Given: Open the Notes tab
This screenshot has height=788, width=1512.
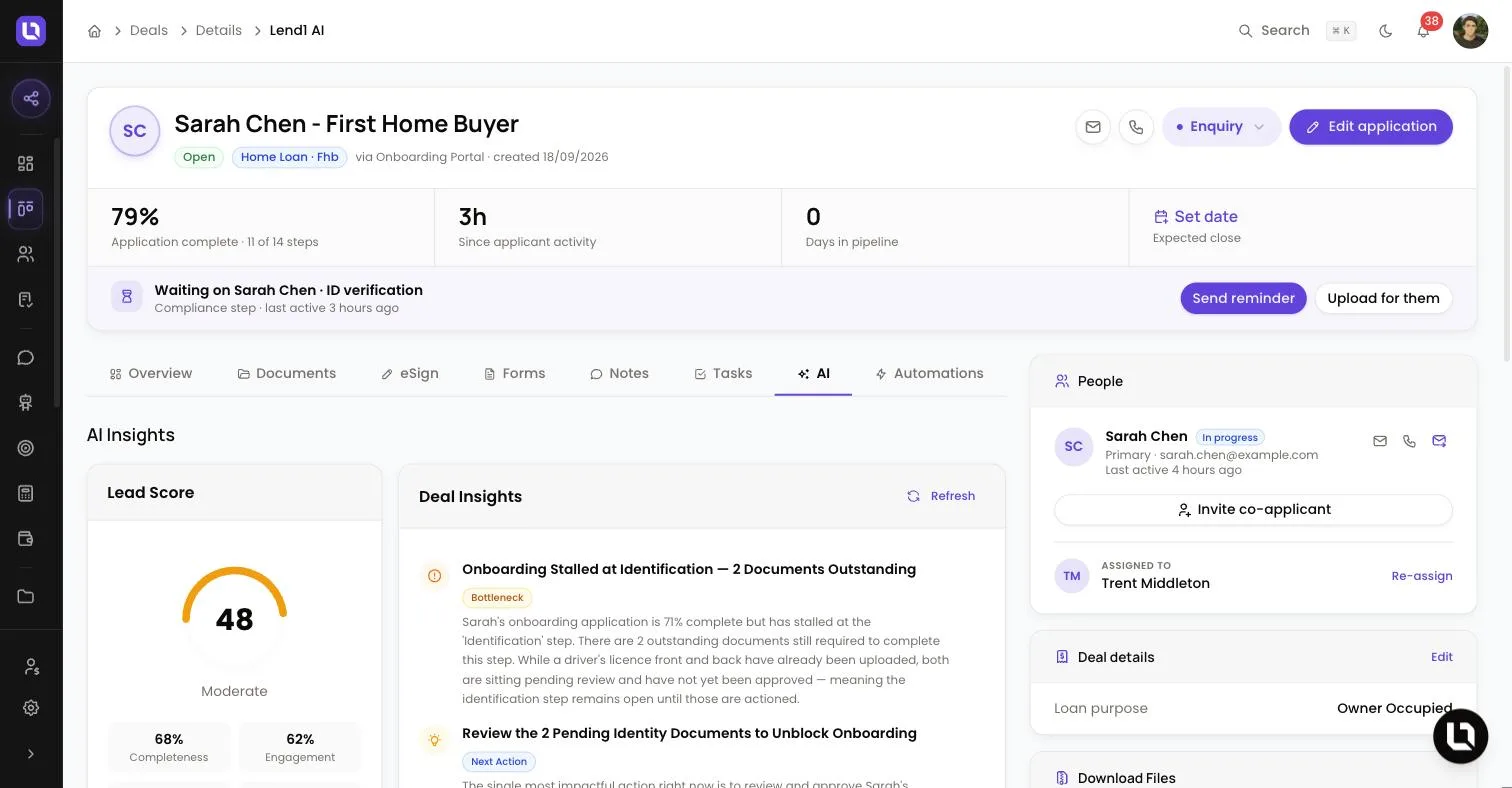Looking at the screenshot, I should [619, 373].
